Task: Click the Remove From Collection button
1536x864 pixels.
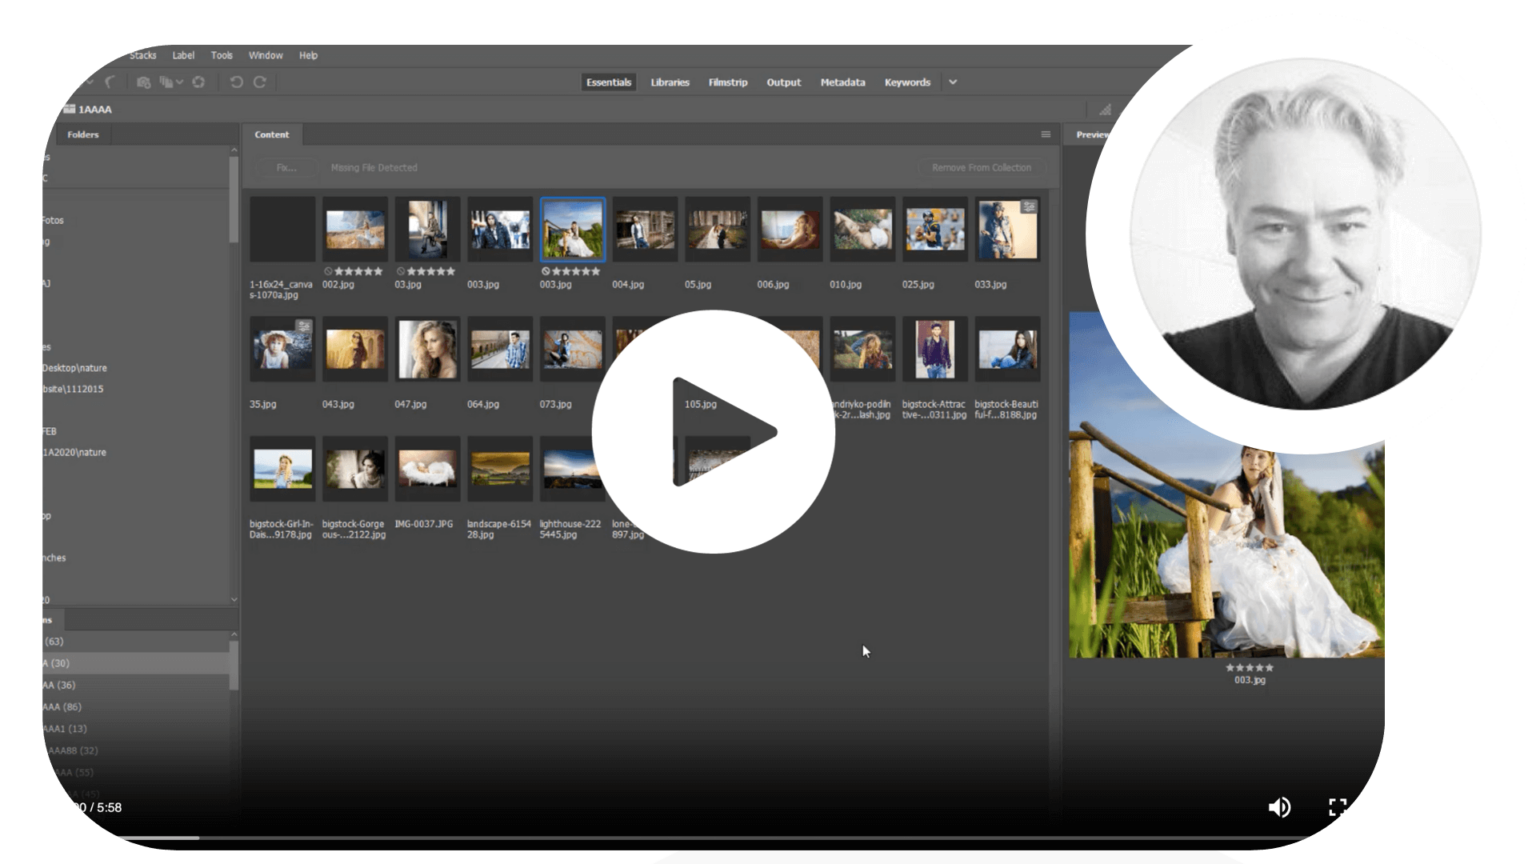Action: [x=981, y=167]
